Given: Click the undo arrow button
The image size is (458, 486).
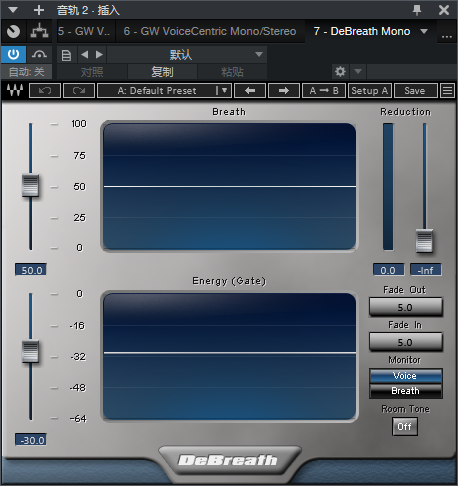Looking at the screenshot, I should click(x=45, y=91).
